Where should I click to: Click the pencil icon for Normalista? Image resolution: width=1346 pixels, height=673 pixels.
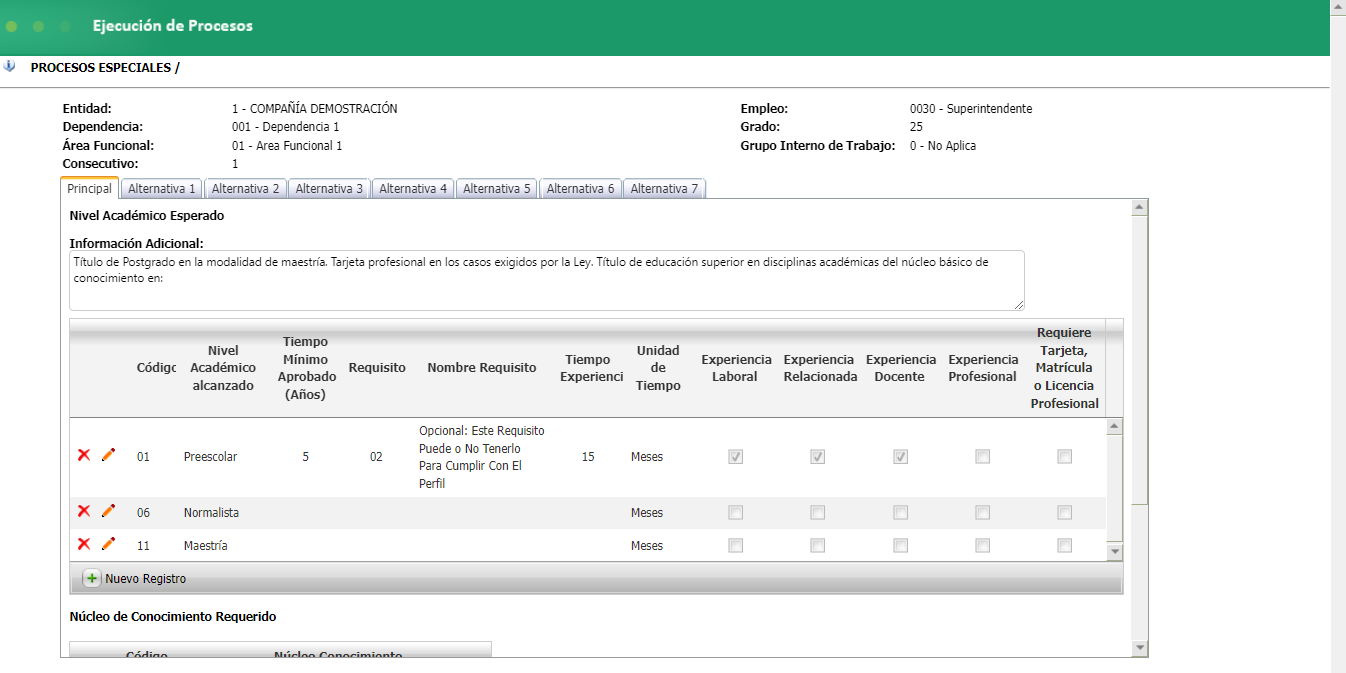point(108,512)
